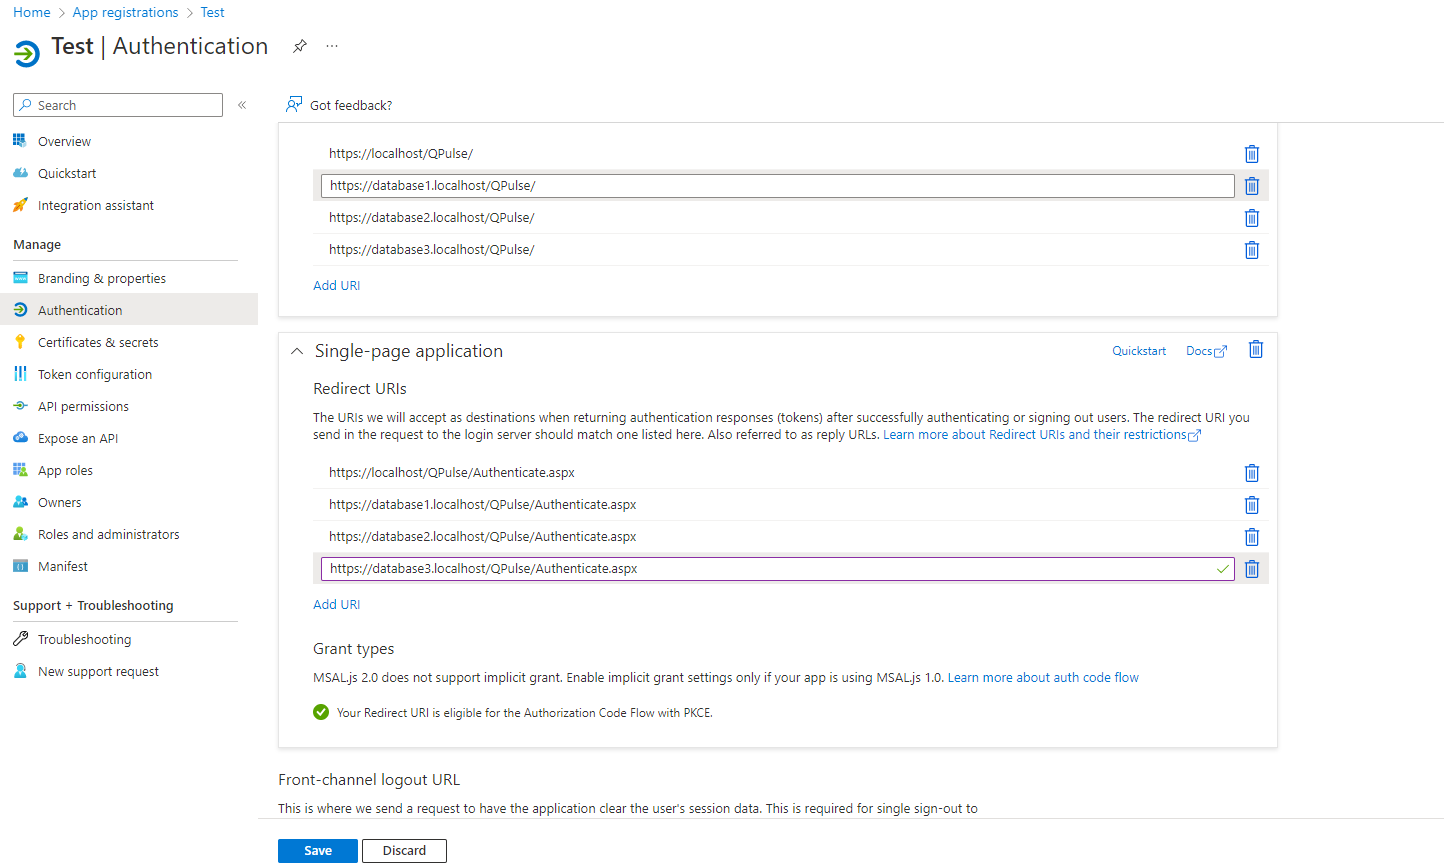The image size is (1444, 868).
Task: Save the authentication changes
Action: (x=317, y=850)
